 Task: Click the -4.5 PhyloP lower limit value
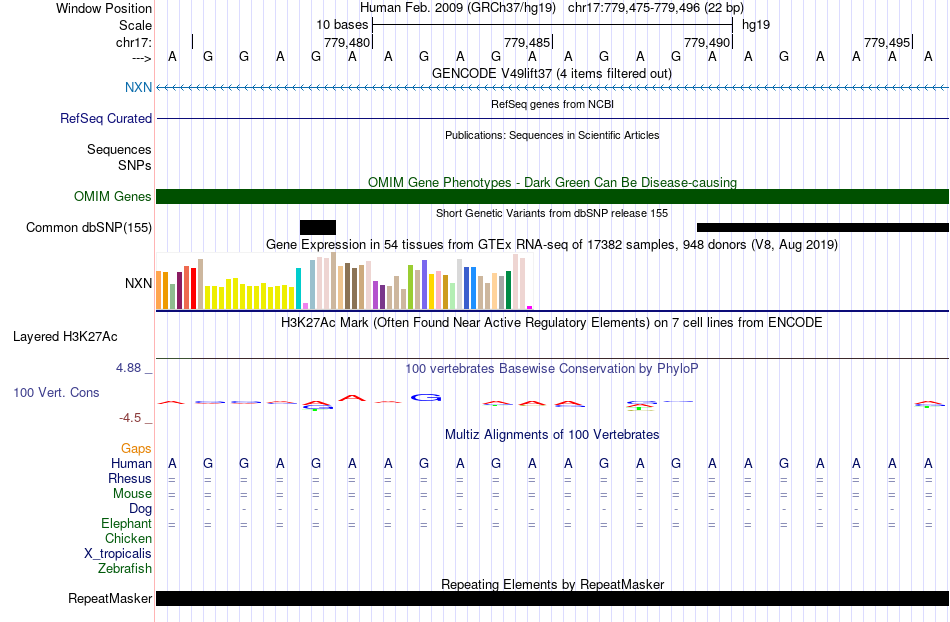tap(130, 417)
